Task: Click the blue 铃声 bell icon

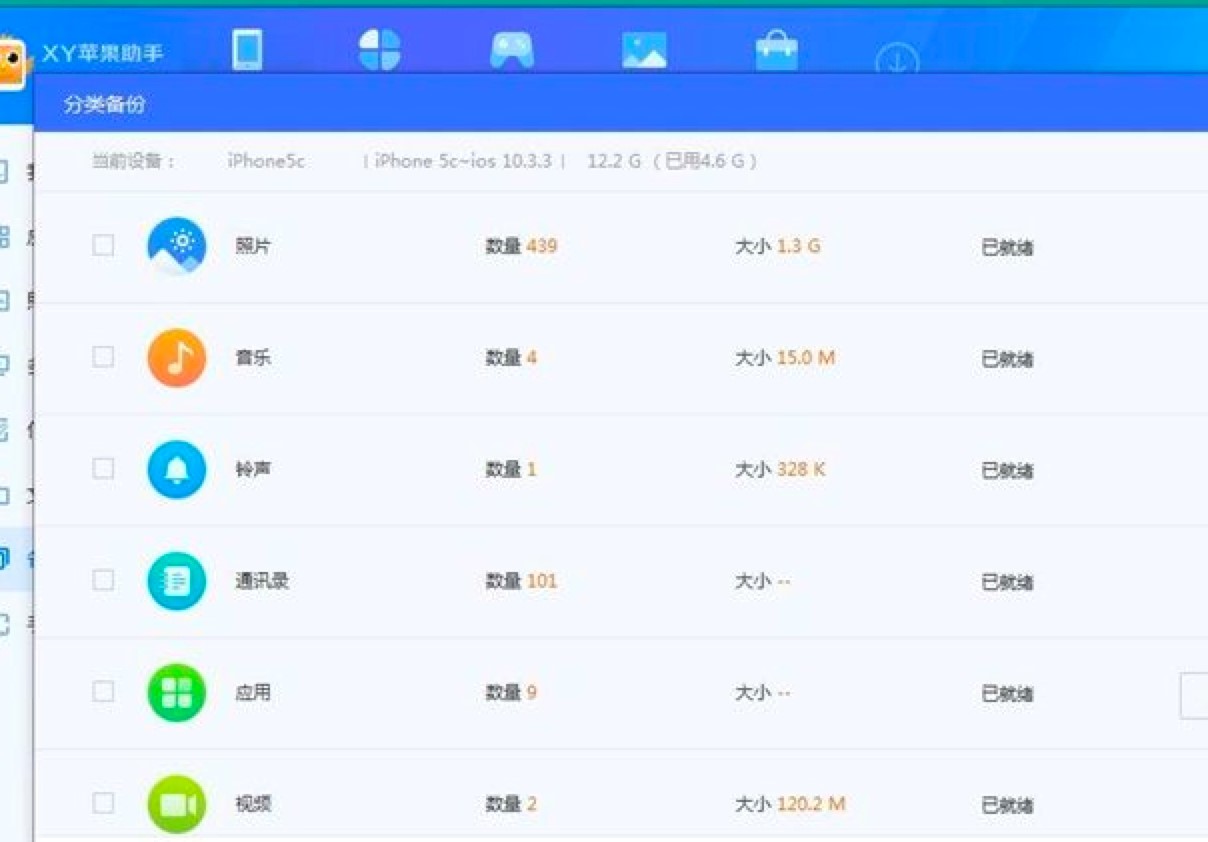Action: click(x=177, y=469)
